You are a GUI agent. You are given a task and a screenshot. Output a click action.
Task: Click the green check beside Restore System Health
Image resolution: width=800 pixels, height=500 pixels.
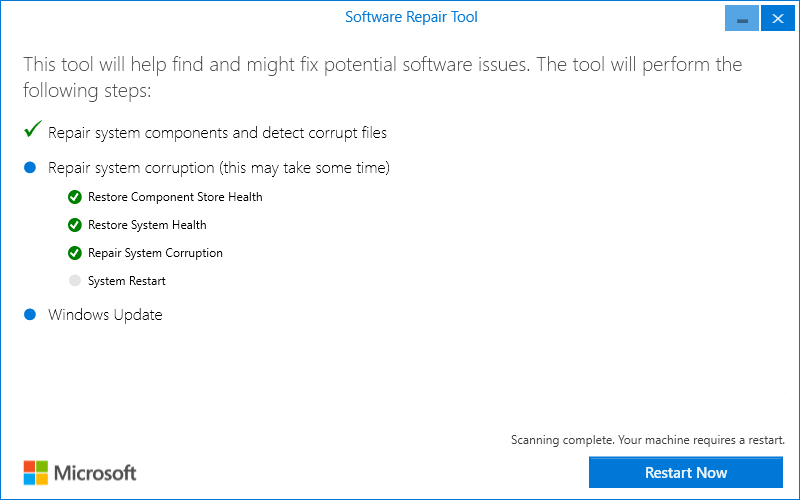click(74, 225)
